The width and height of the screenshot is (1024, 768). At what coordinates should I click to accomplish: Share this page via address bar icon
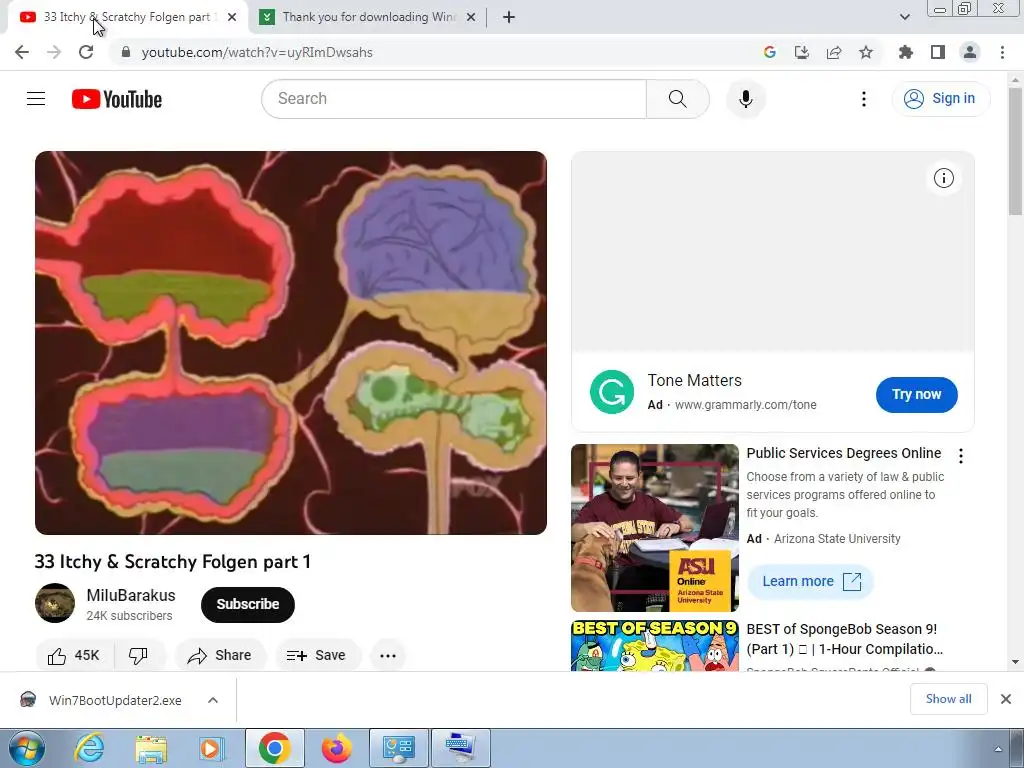coord(834,52)
